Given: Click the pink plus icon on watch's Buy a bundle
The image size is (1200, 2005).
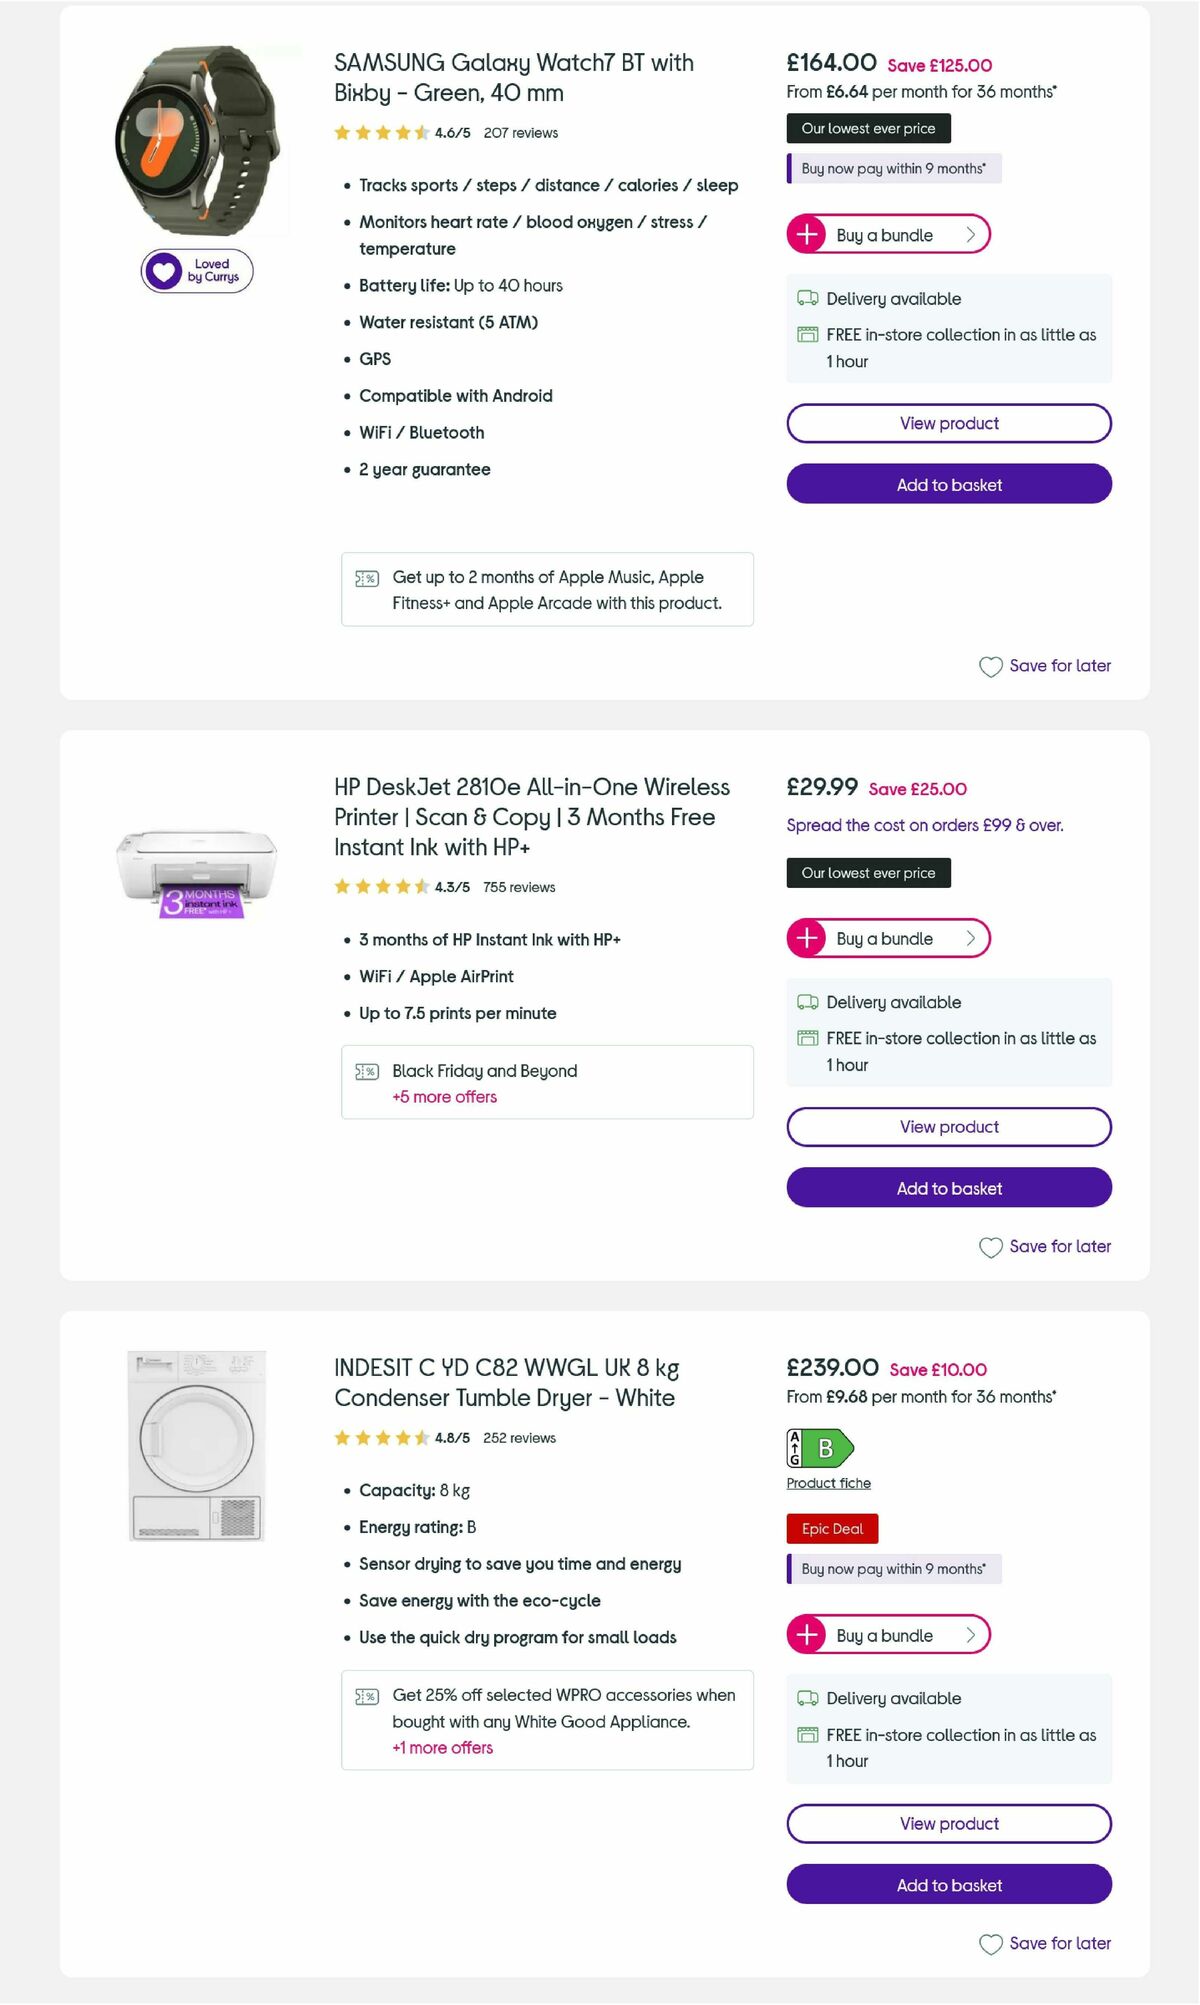Looking at the screenshot, I should click(806, 235).
